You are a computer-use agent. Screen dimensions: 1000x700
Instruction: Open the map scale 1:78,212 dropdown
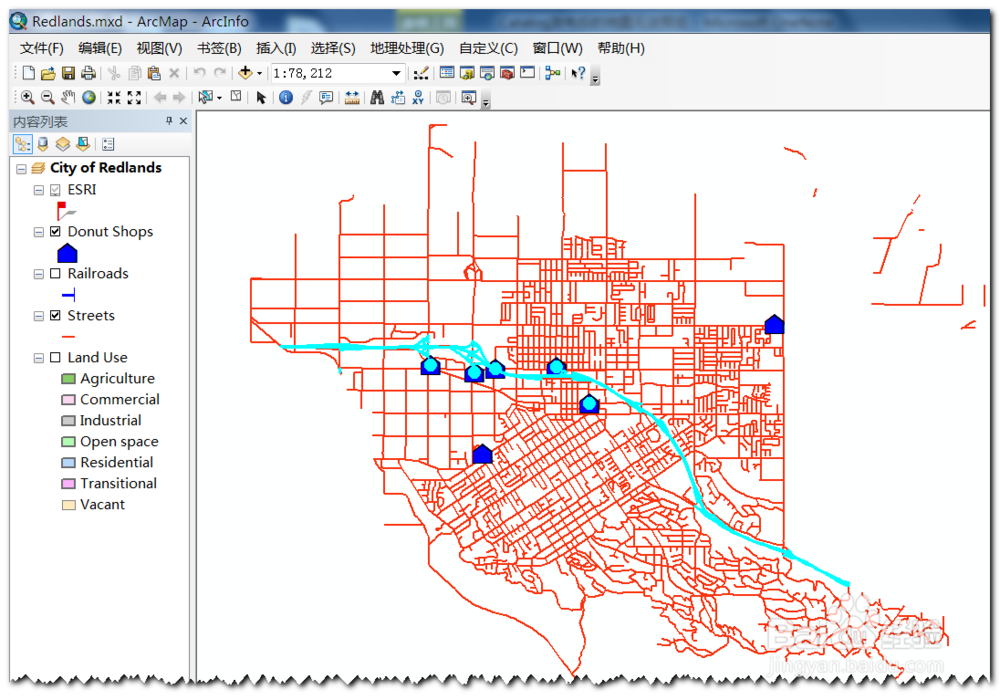point(396,73)
